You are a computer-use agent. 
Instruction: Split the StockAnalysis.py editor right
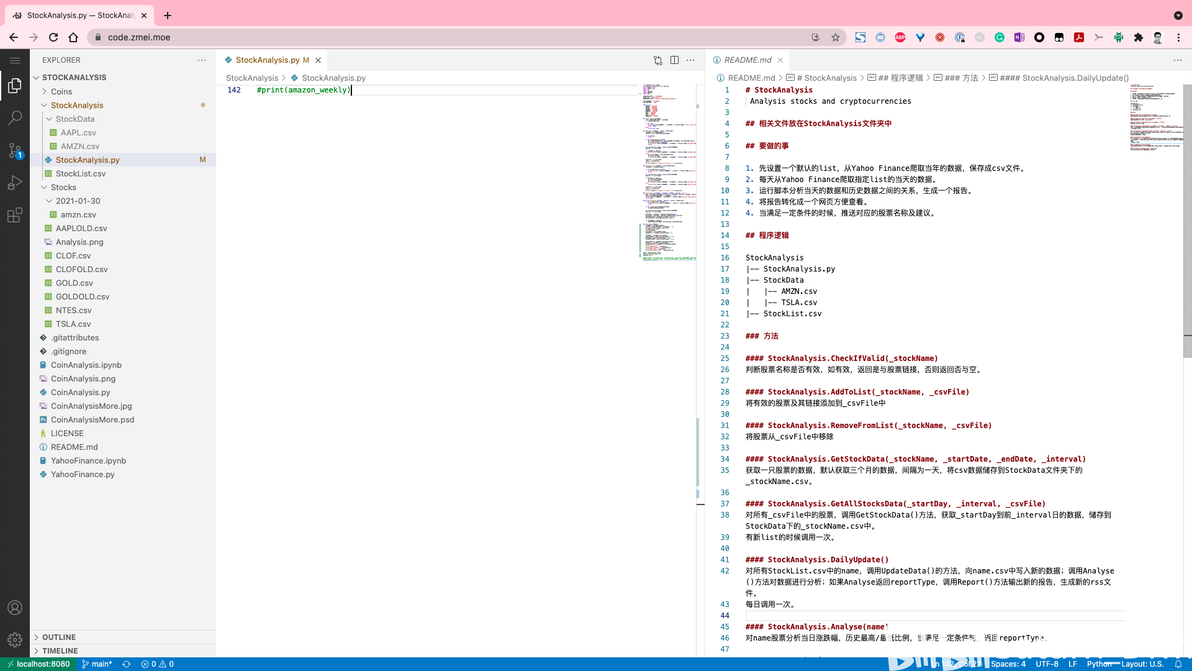pyautogui.click(x=674, y=60)
